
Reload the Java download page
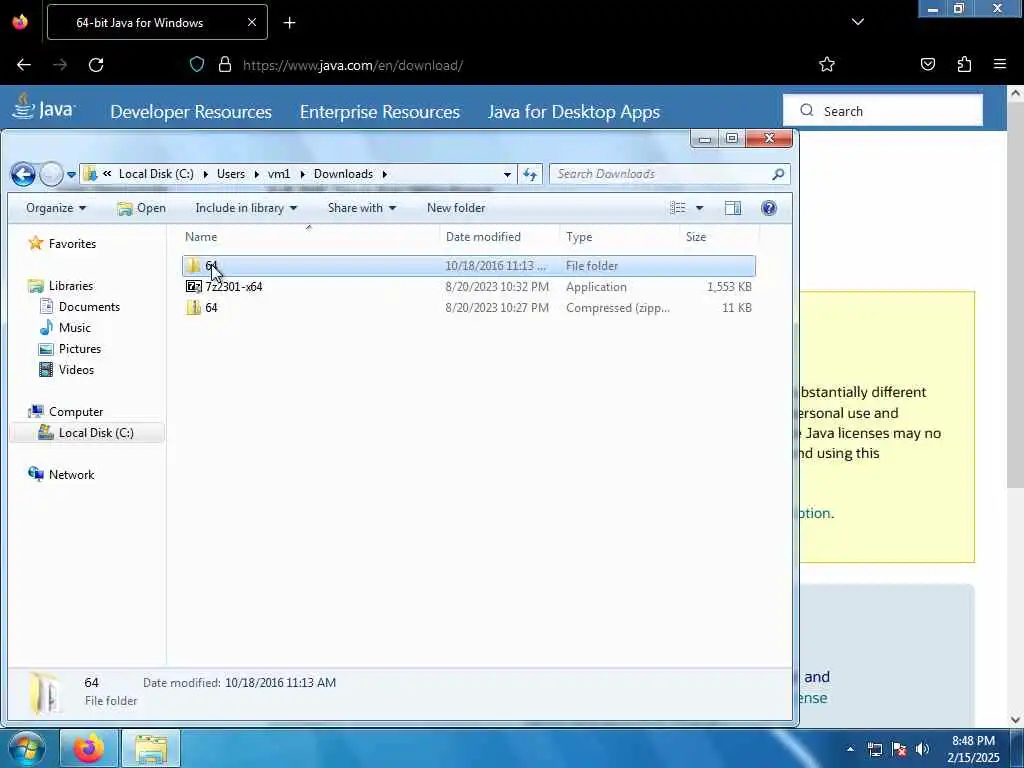pos(96,65)
